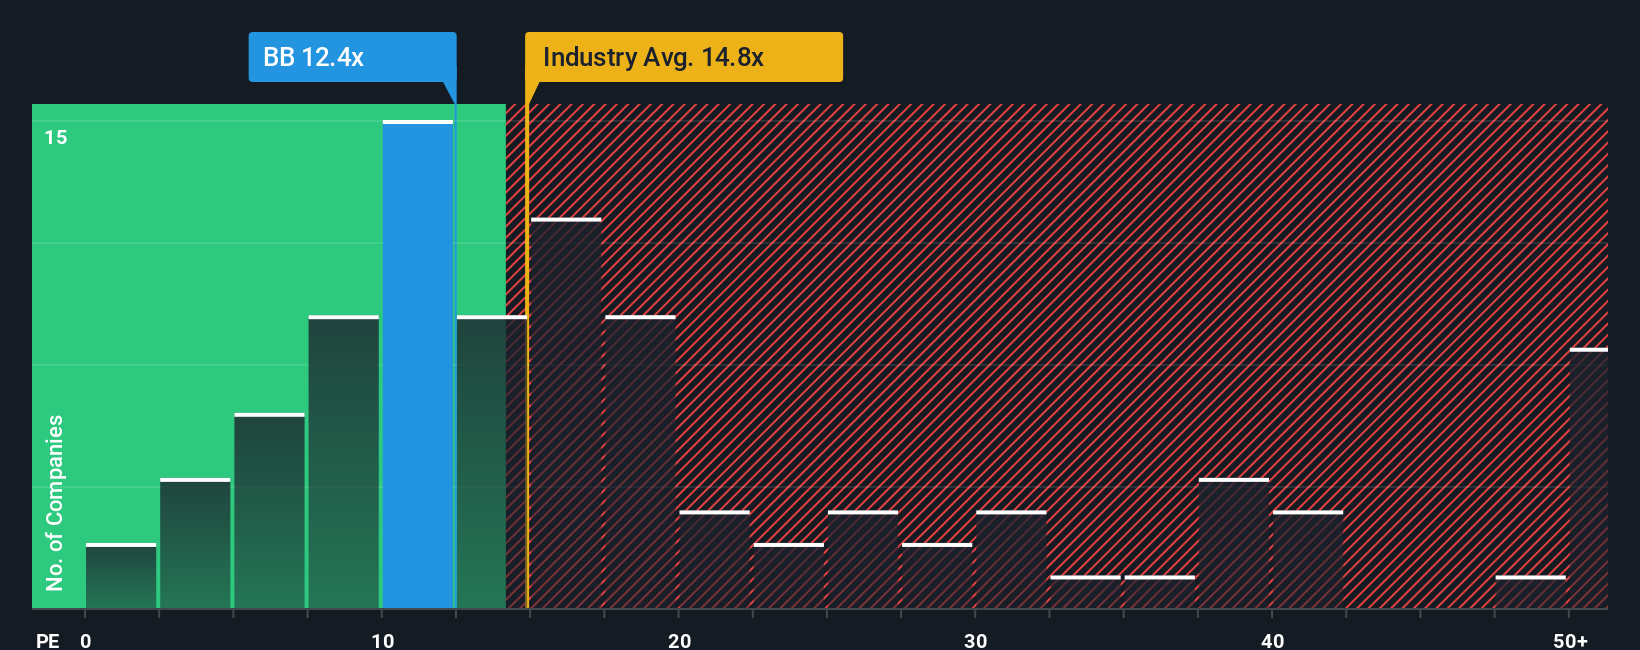
Task: Select the highlighted blue bar at PE 10
Action: [418, 364]
